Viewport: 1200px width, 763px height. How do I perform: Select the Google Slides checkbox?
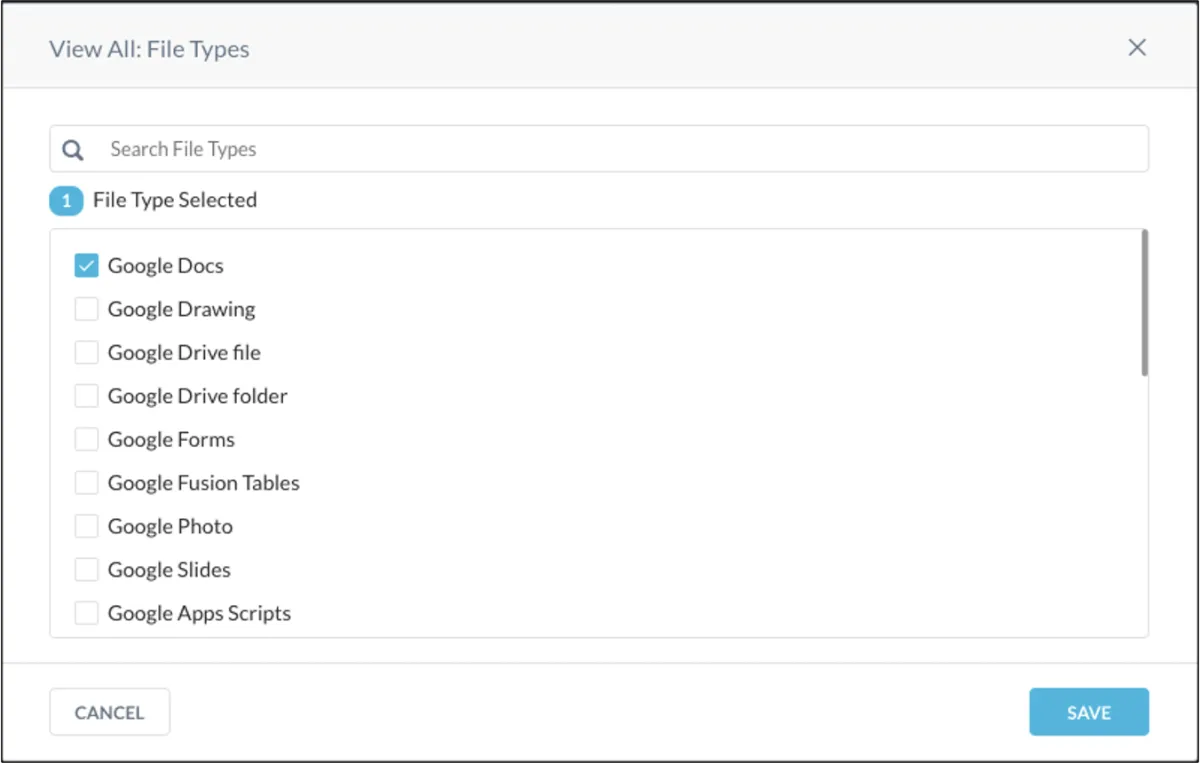[87, 570]
